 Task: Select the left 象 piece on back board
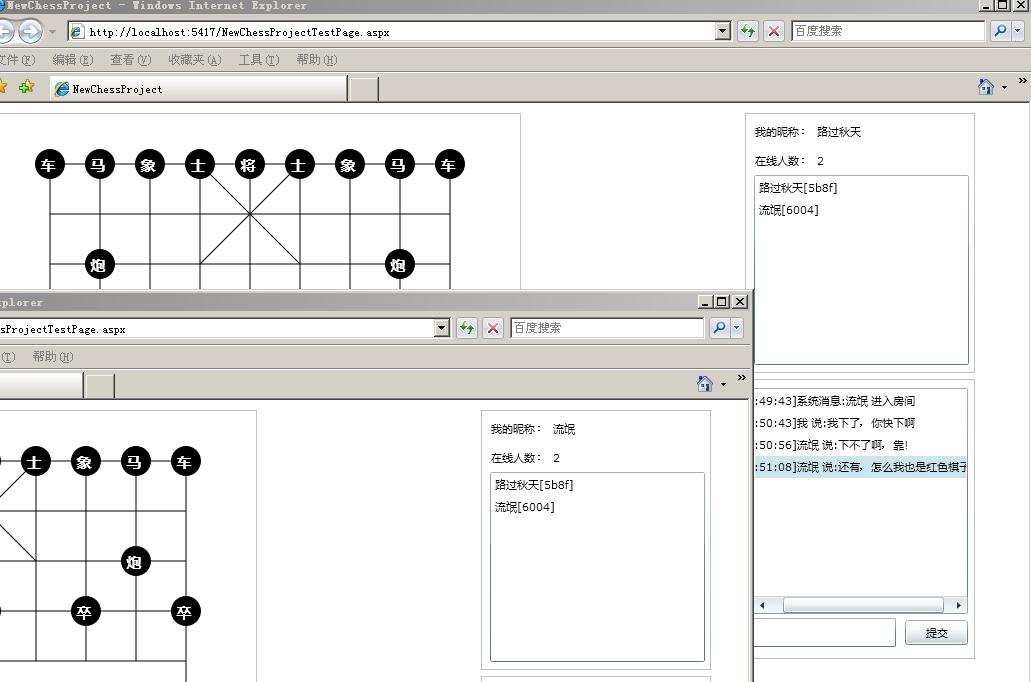point(150,164)
